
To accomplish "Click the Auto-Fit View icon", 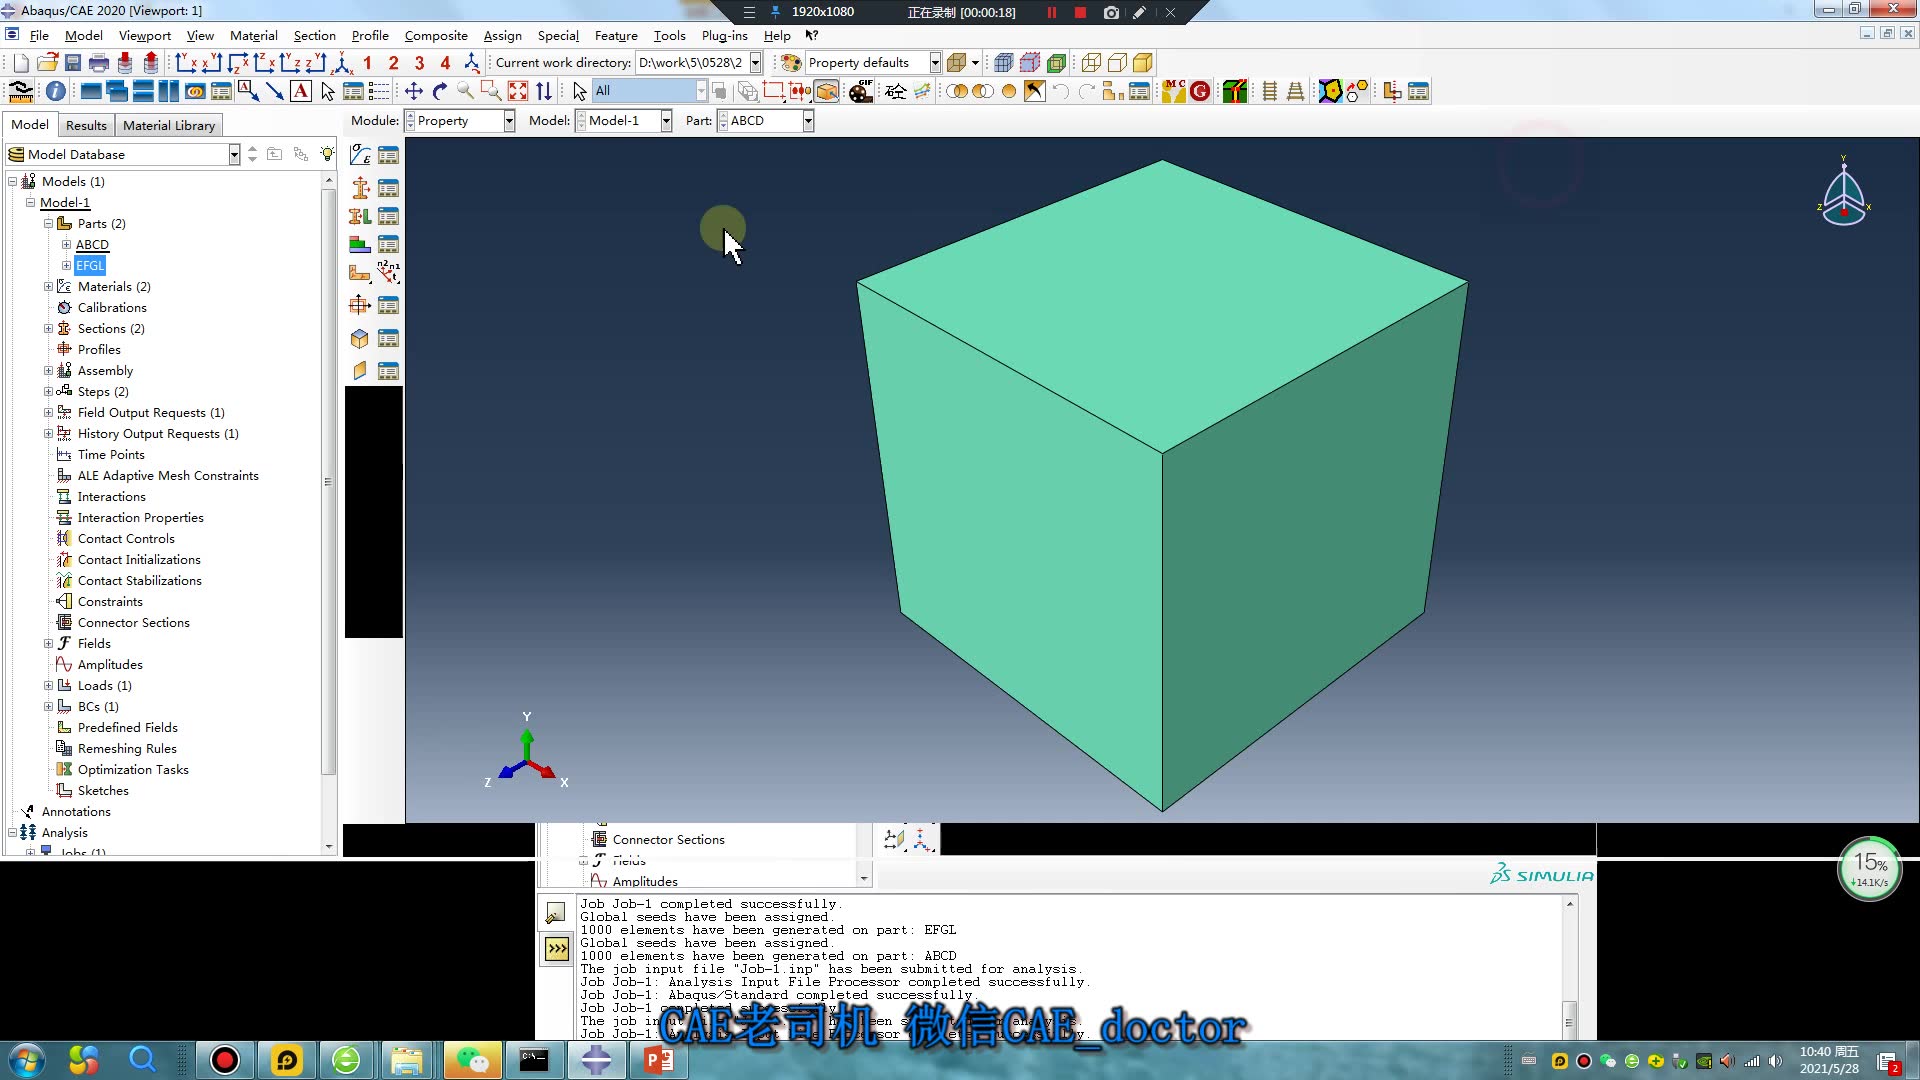I will (x=517, y=91).
